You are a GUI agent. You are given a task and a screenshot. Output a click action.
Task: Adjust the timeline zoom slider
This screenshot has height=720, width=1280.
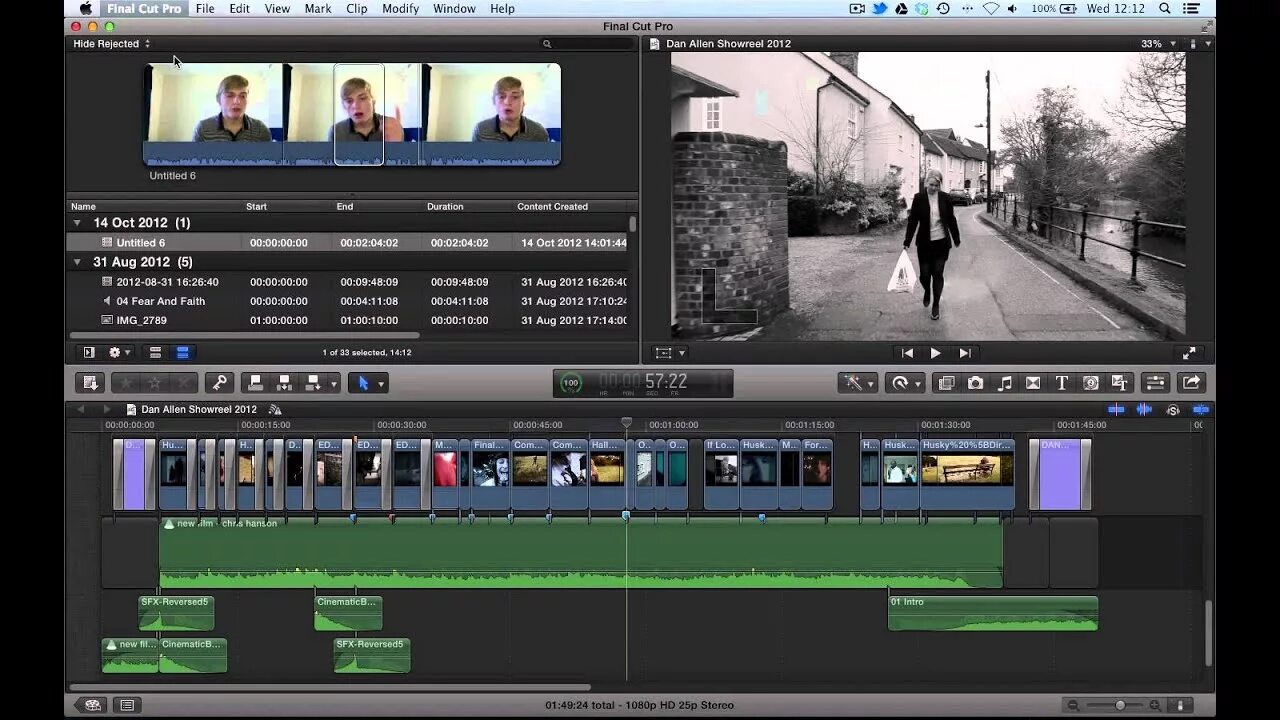pos(1120,705)
